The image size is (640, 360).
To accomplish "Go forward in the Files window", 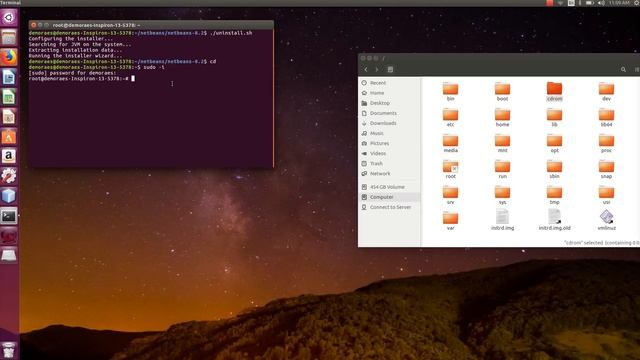I will click(377, 70).
